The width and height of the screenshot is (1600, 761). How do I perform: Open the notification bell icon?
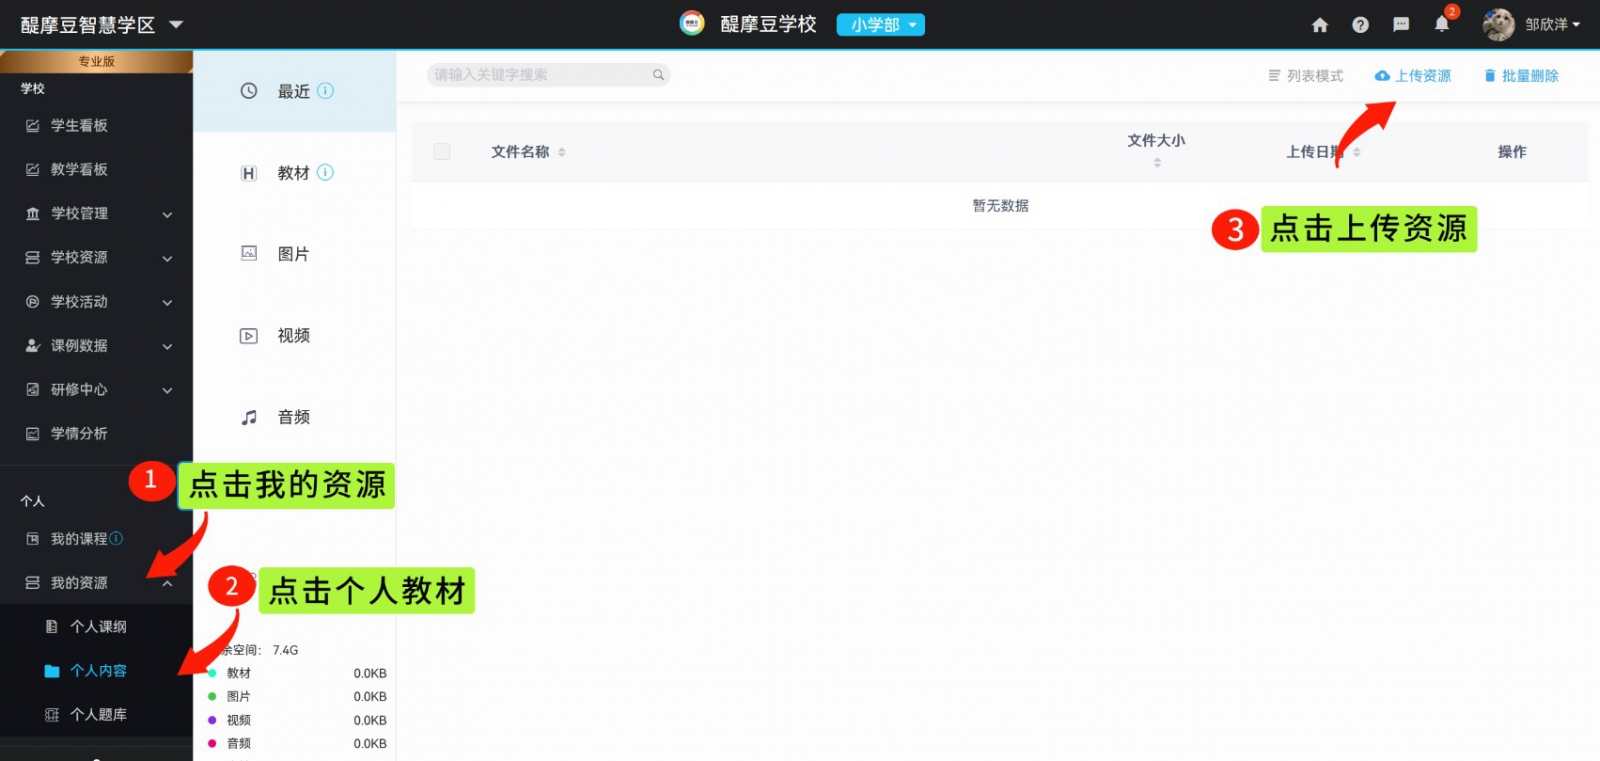1442,24
